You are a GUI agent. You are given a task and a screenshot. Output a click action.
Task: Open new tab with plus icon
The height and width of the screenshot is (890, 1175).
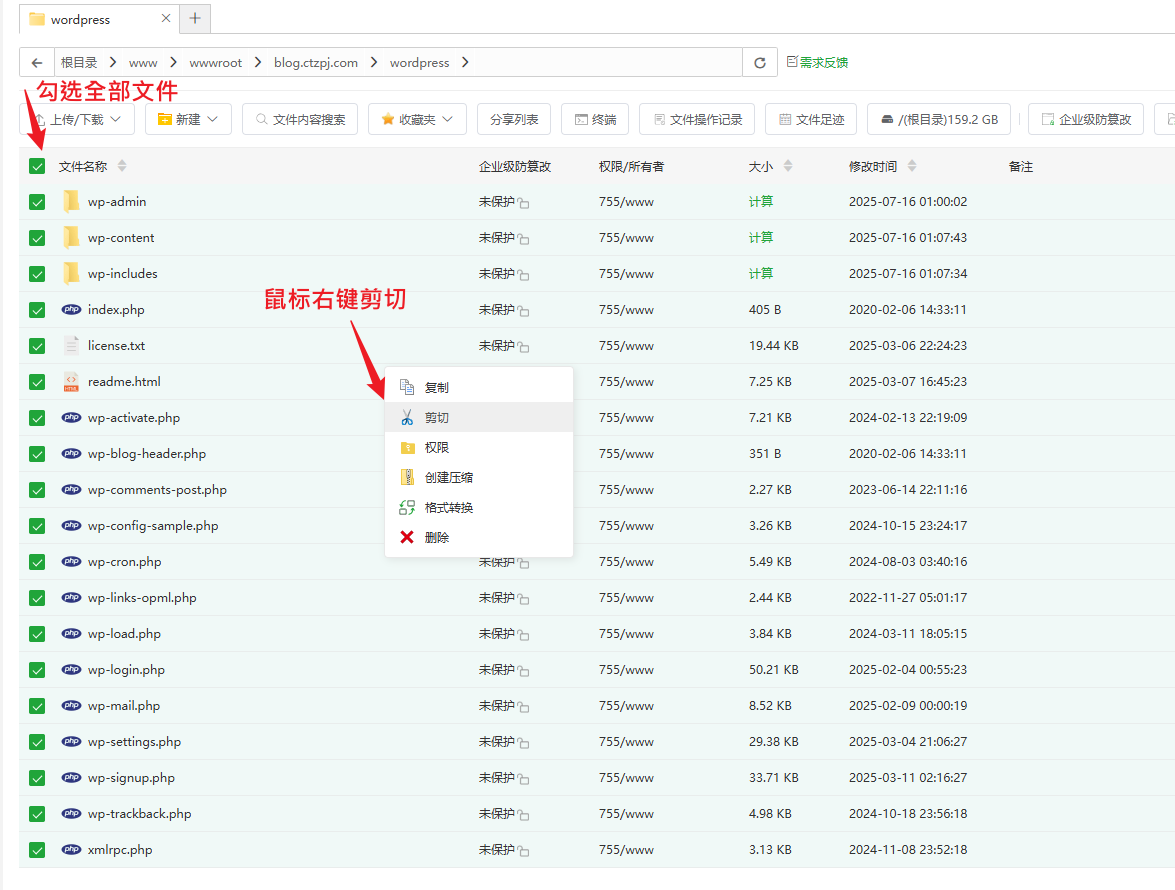tap(195, 18)
